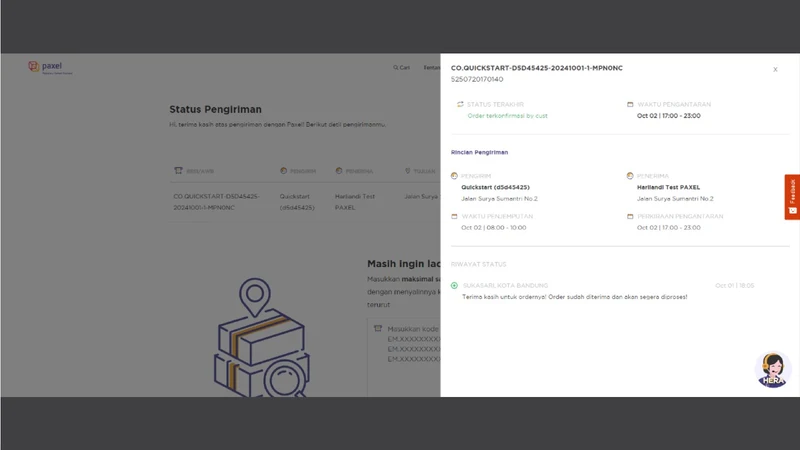Click sender address 'Jalan Surya Sumantri No.2'

click(499, 198)
